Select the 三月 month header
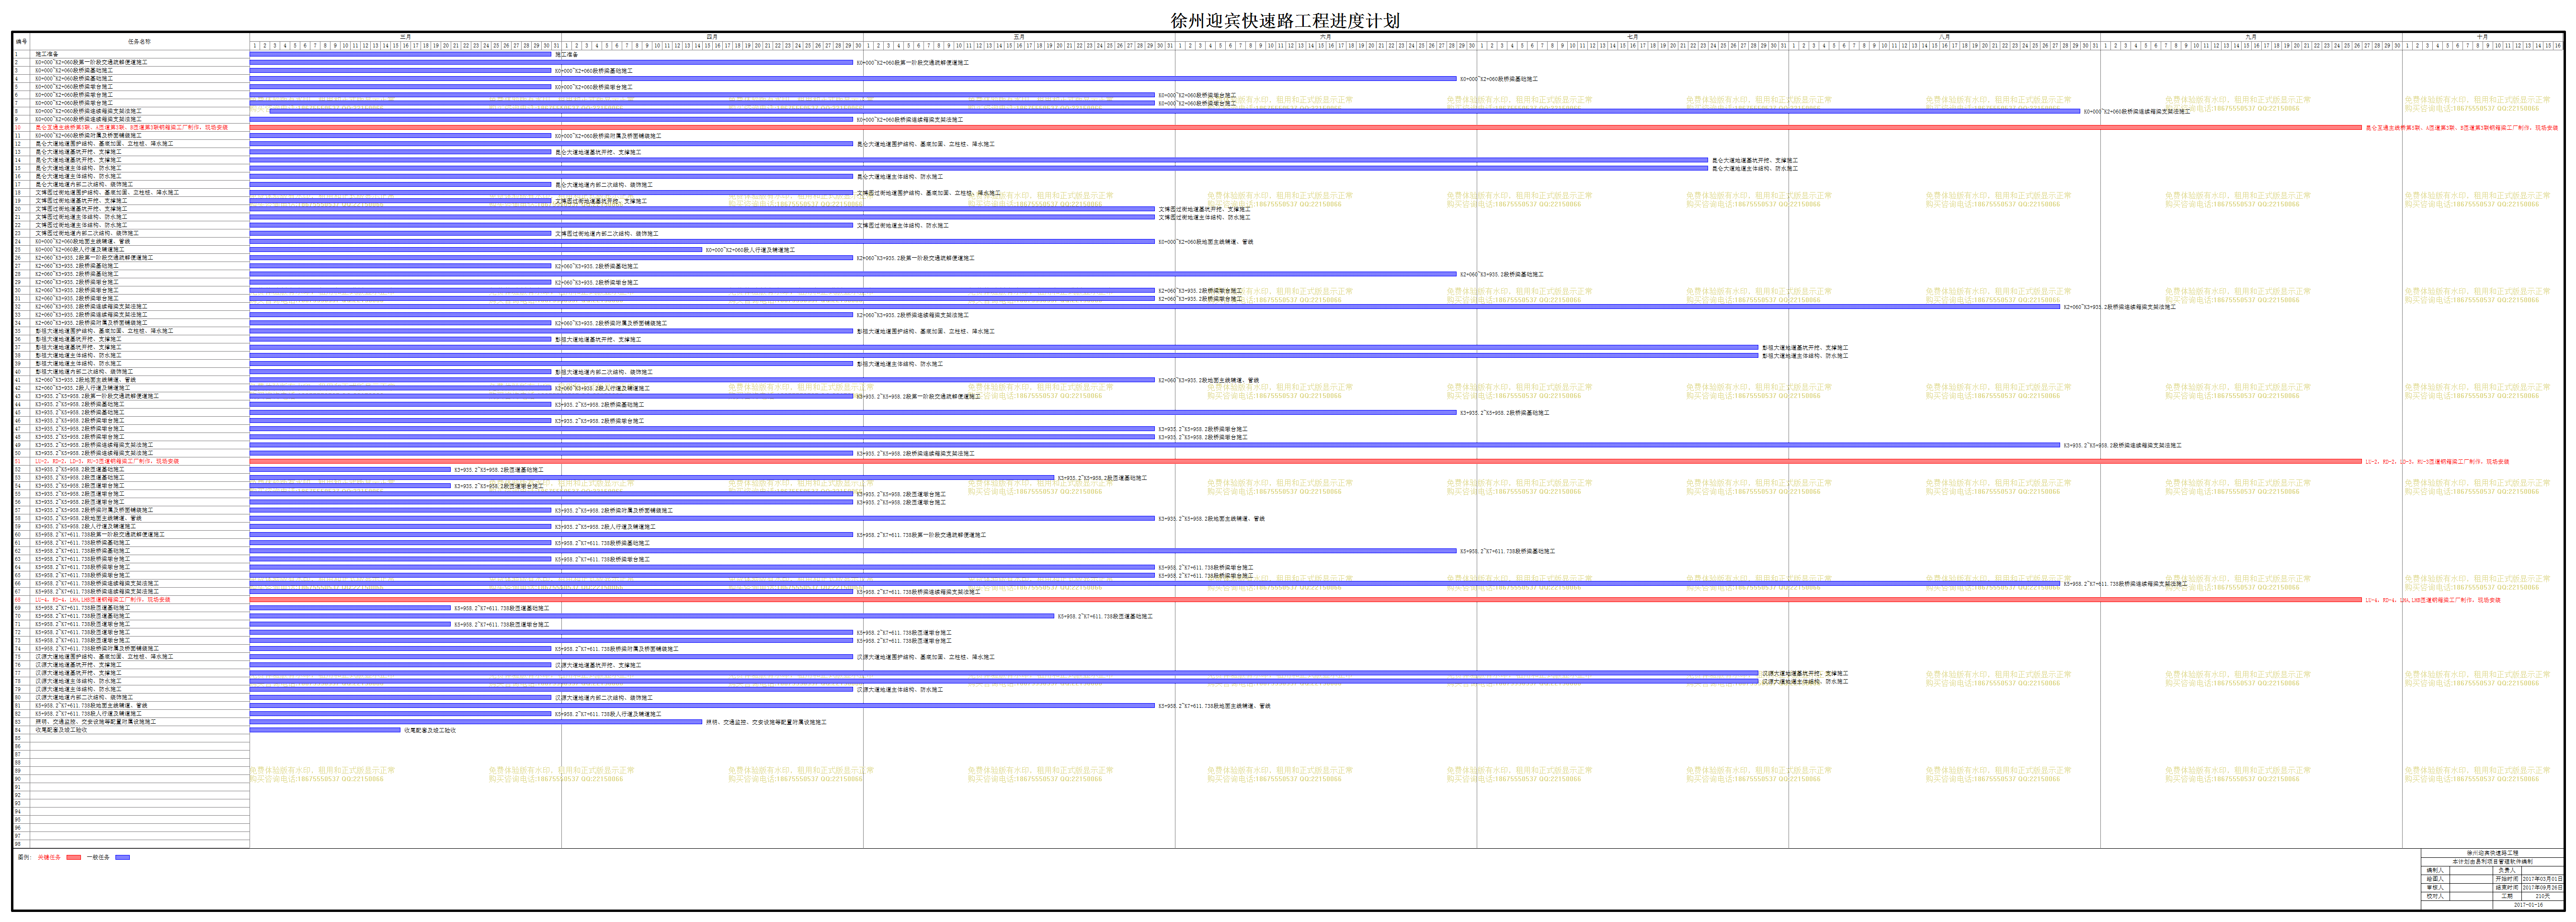Screen dimensions: 2576x922 [405, 37]
